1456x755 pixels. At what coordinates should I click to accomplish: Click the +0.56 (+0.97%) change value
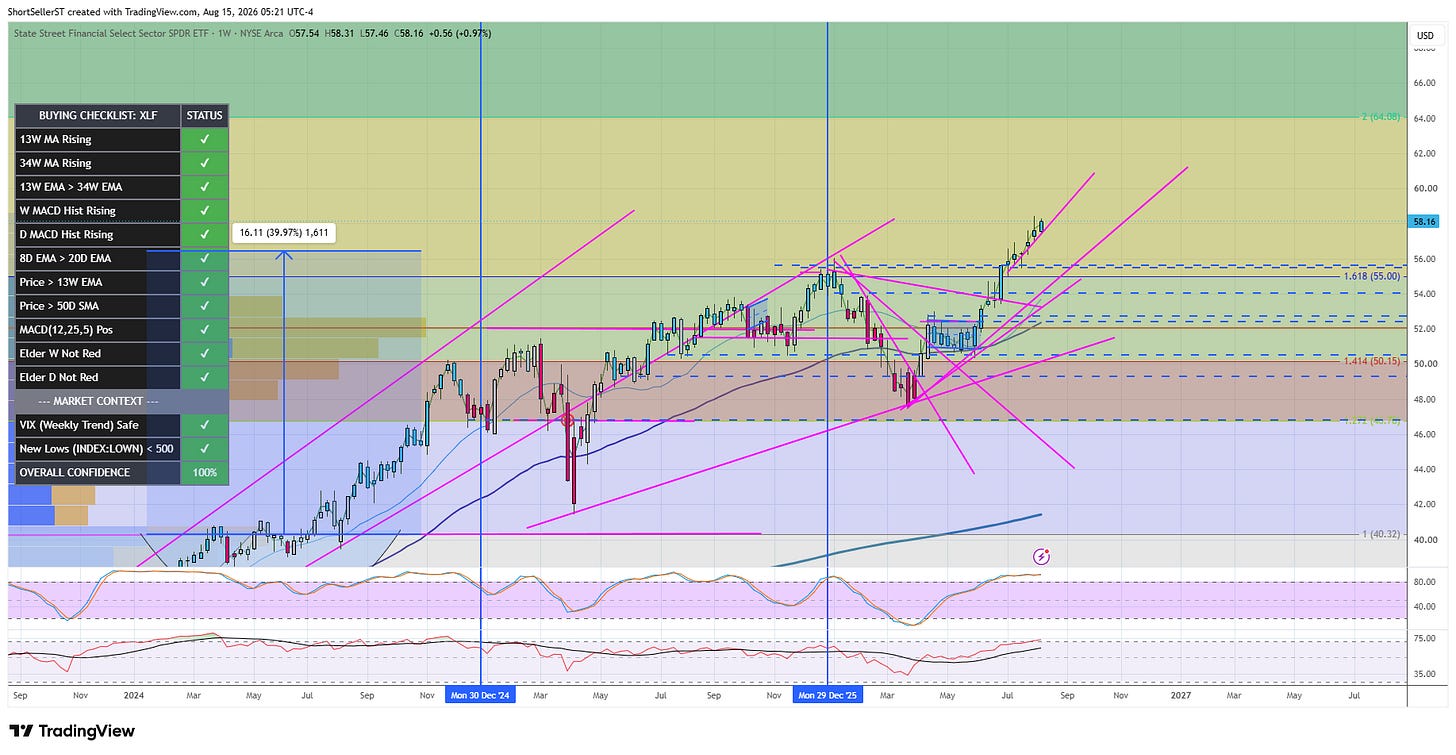click(461, 33)
